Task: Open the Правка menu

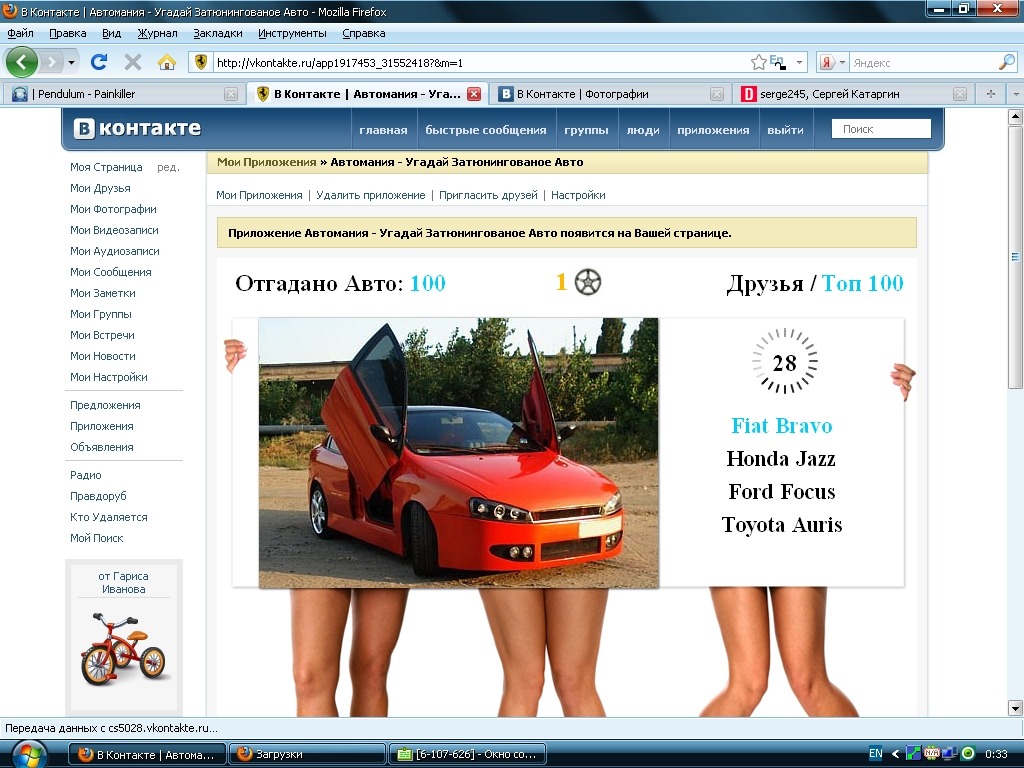Action: point(67,33)
